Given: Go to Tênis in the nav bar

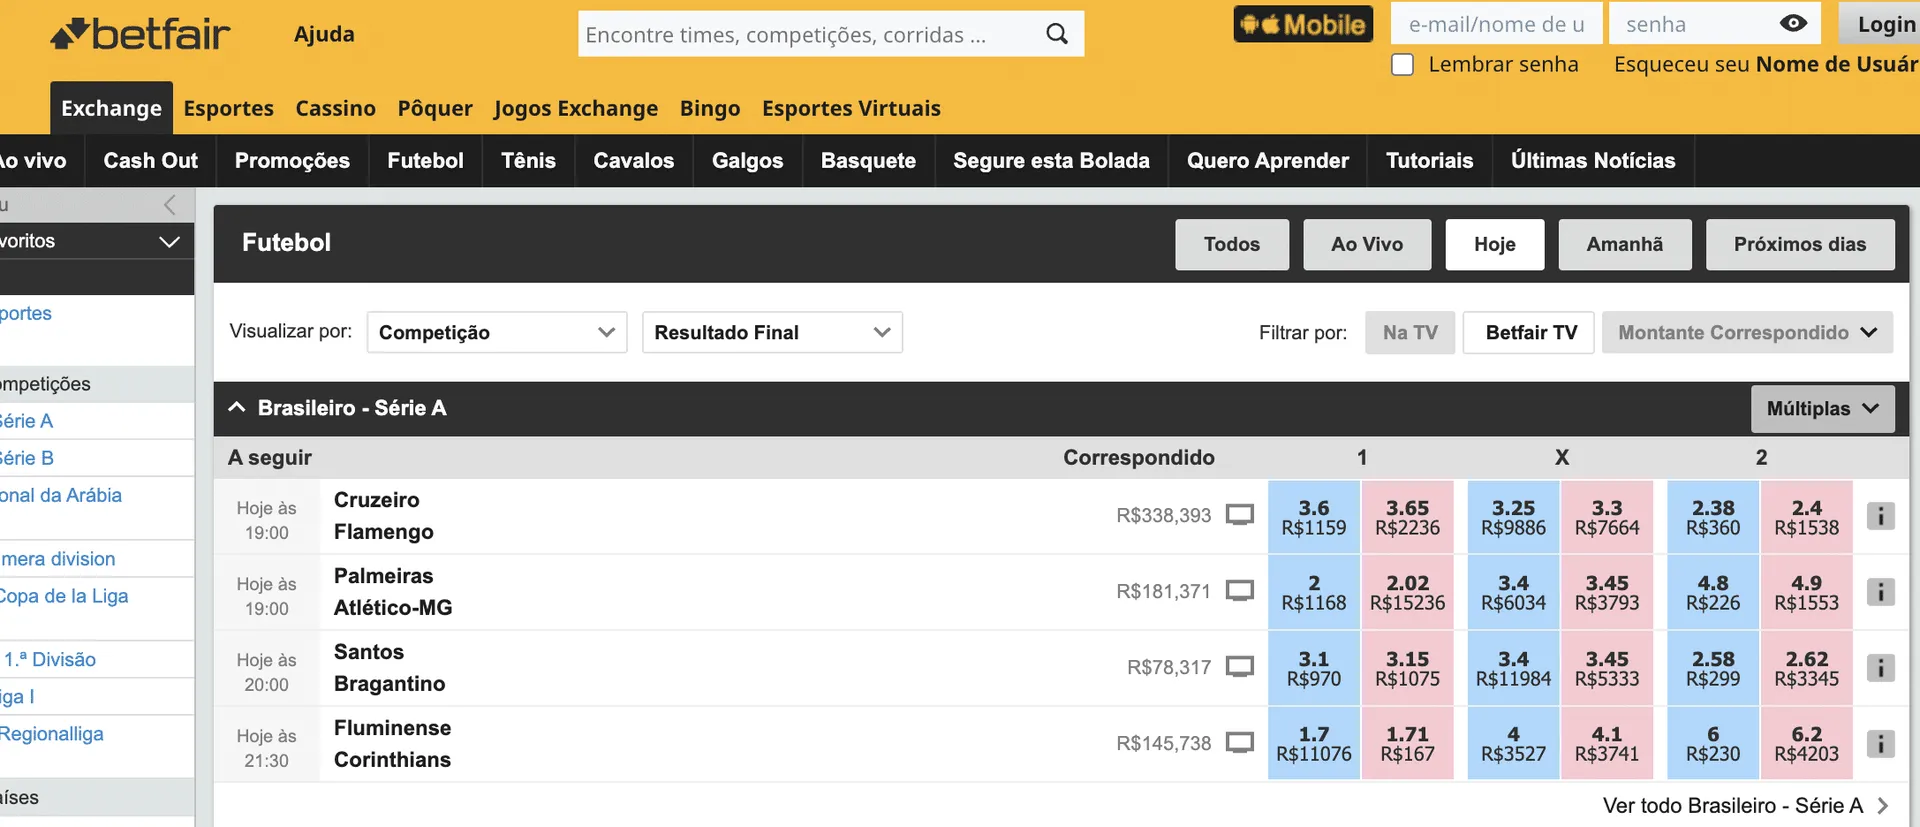Looking at the screenshot, I should 528,161.
